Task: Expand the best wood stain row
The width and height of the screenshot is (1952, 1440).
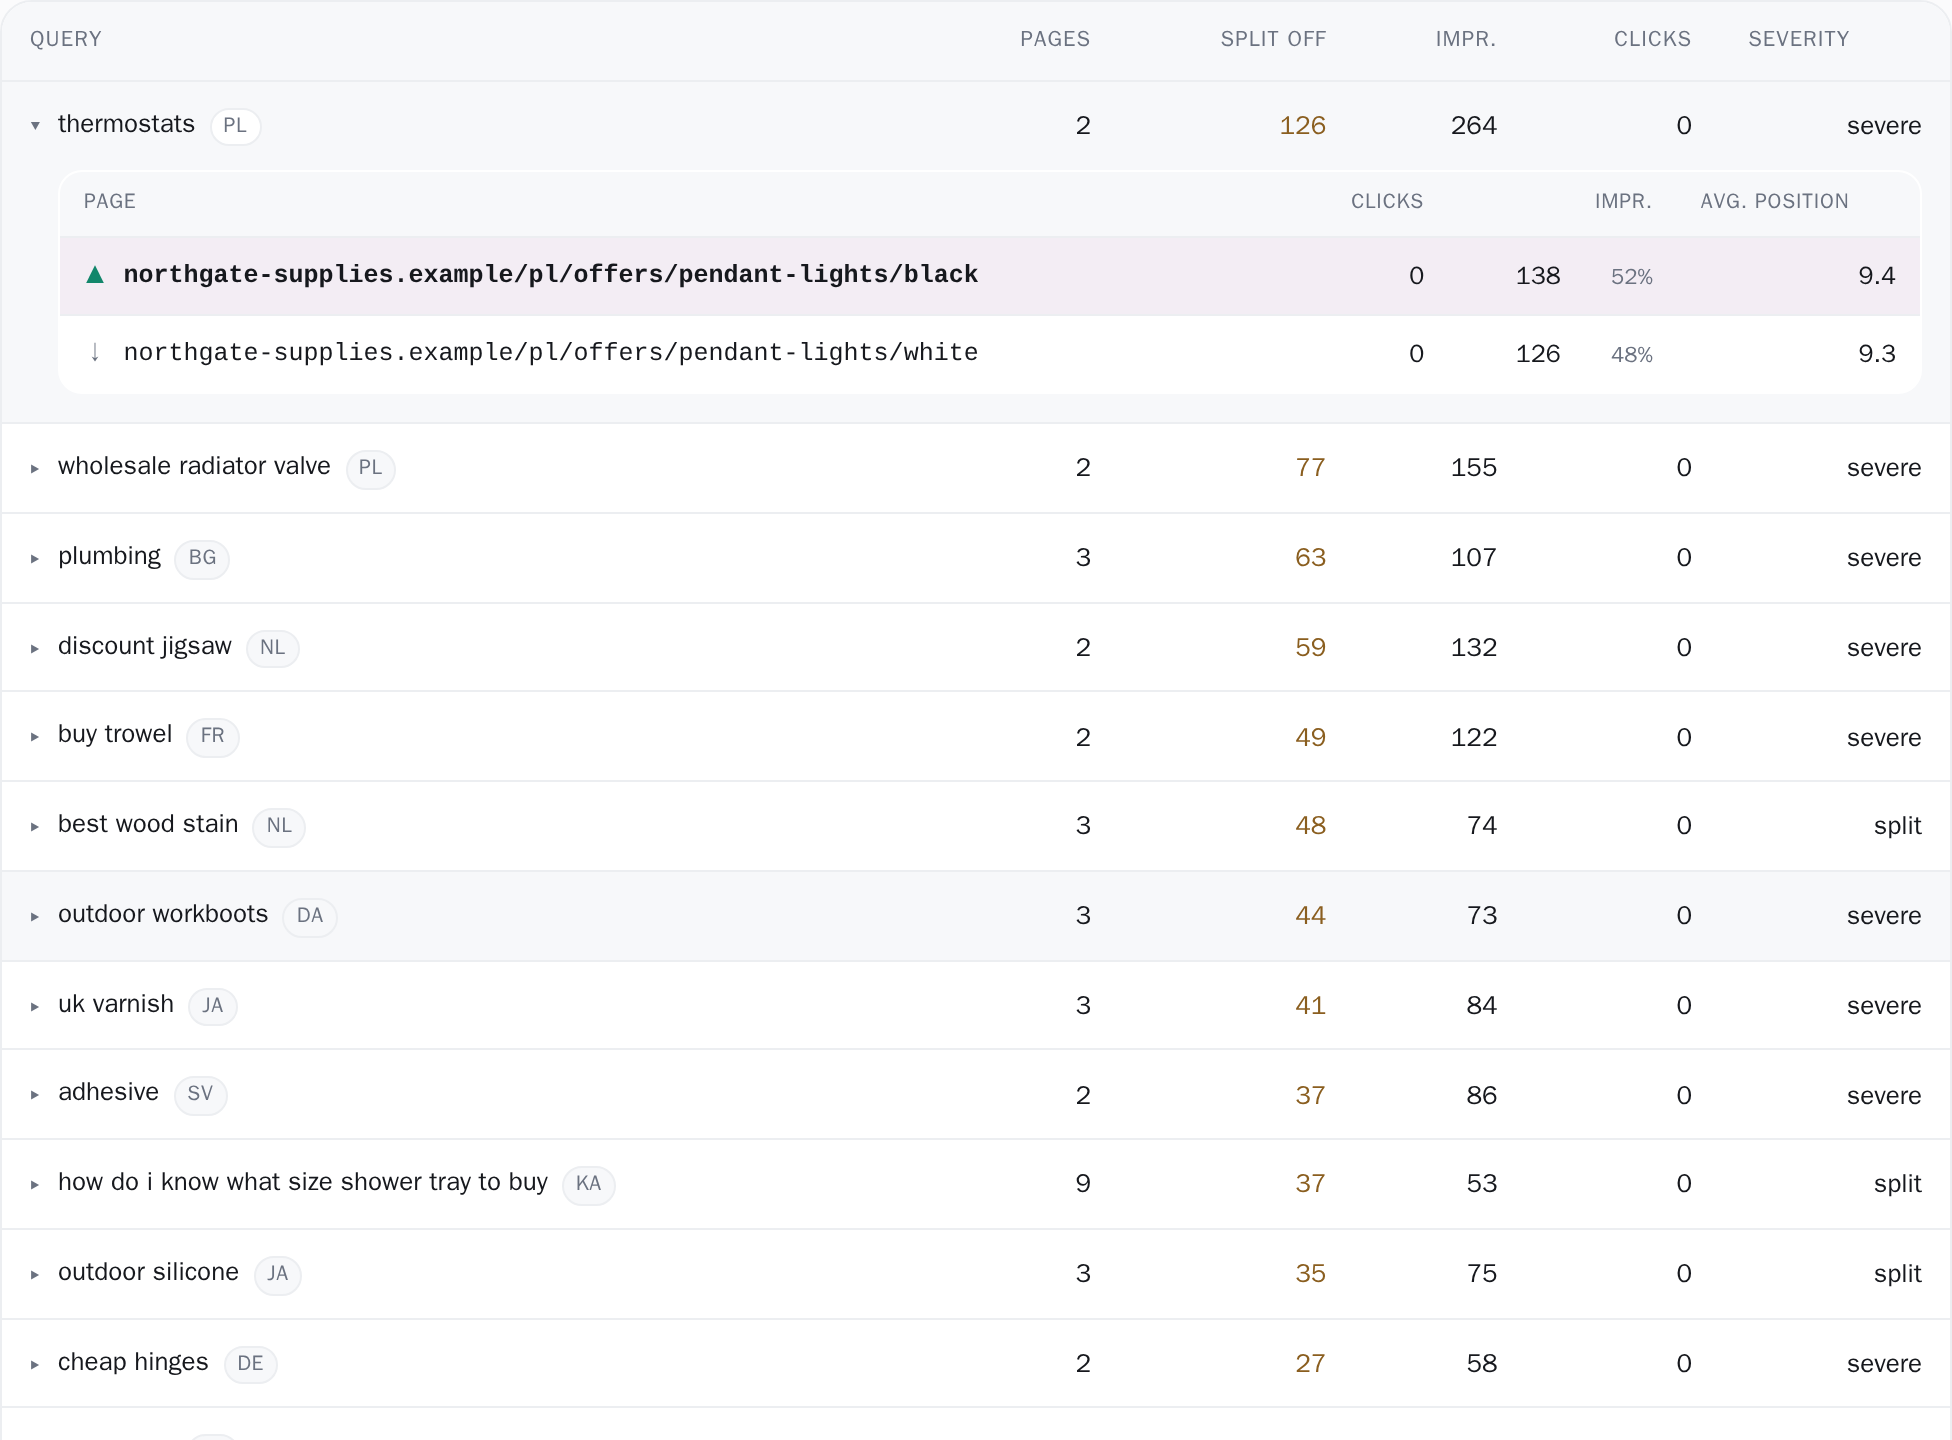Action: click(x=35, y=826)
